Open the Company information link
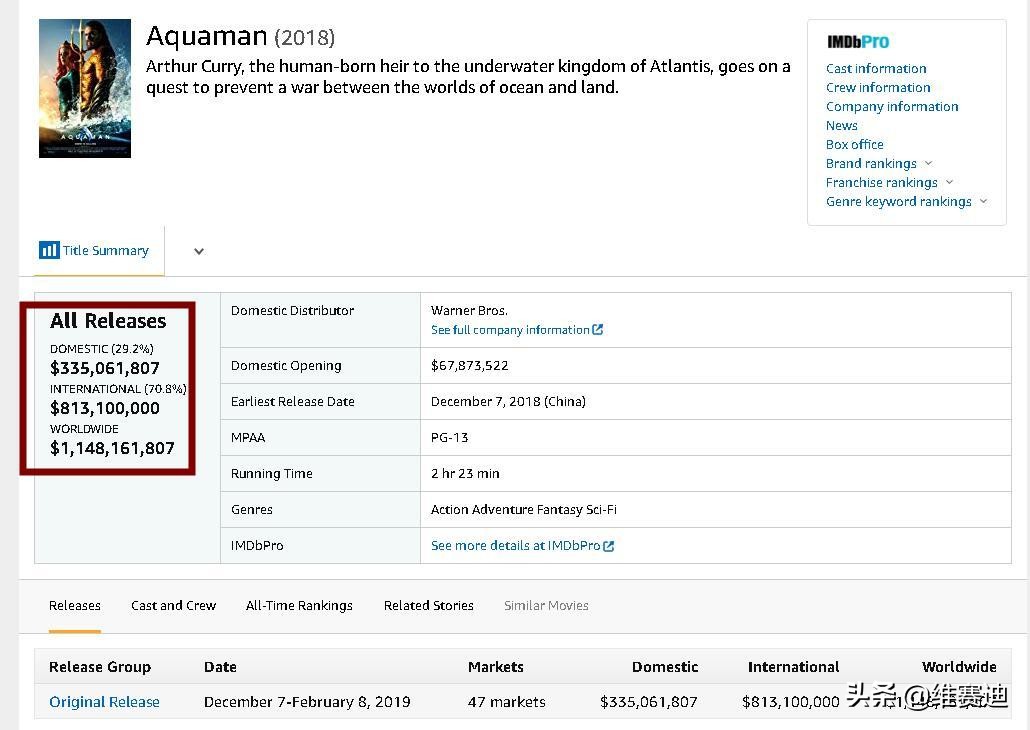 pyautogui.click(x=892, y=107)
